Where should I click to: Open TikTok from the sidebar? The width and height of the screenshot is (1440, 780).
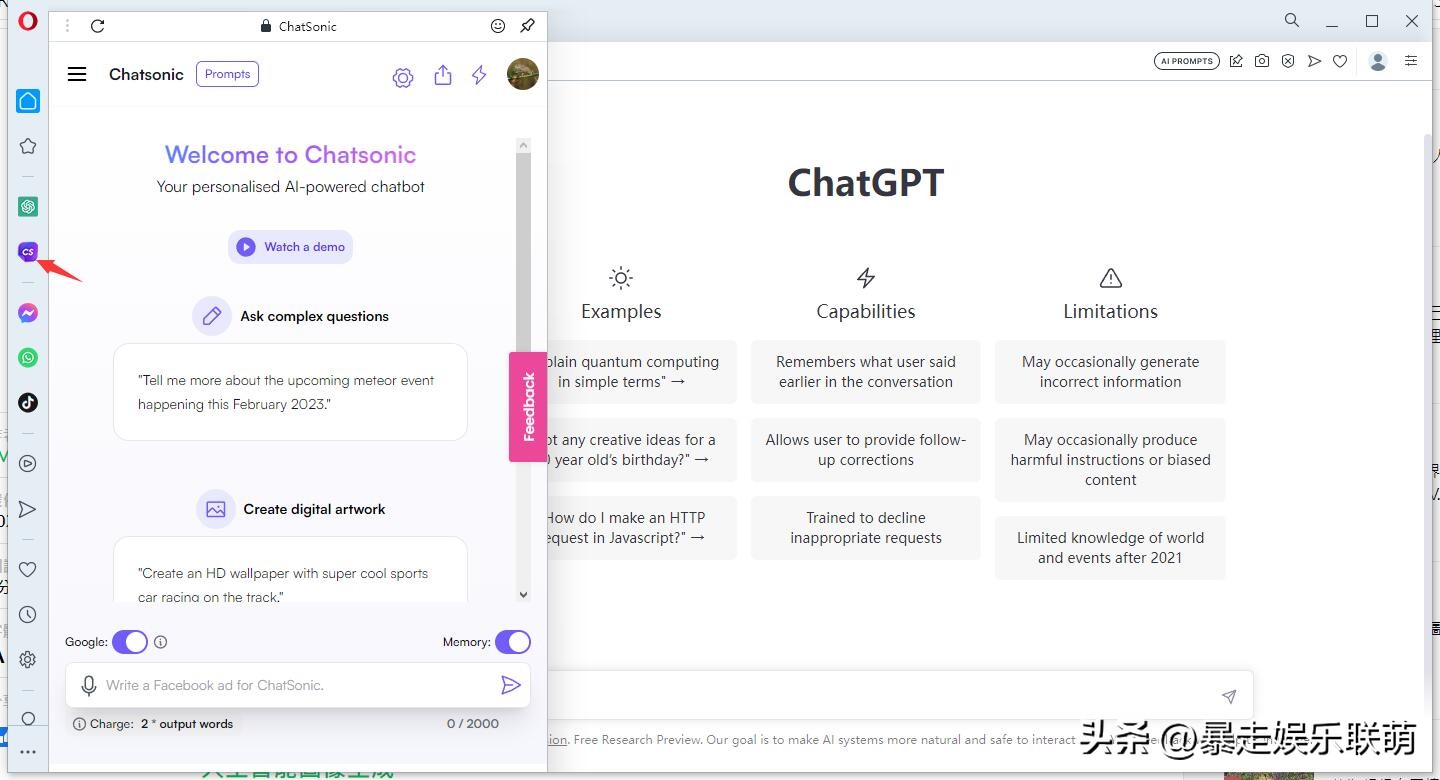click(x=27, y=402)
